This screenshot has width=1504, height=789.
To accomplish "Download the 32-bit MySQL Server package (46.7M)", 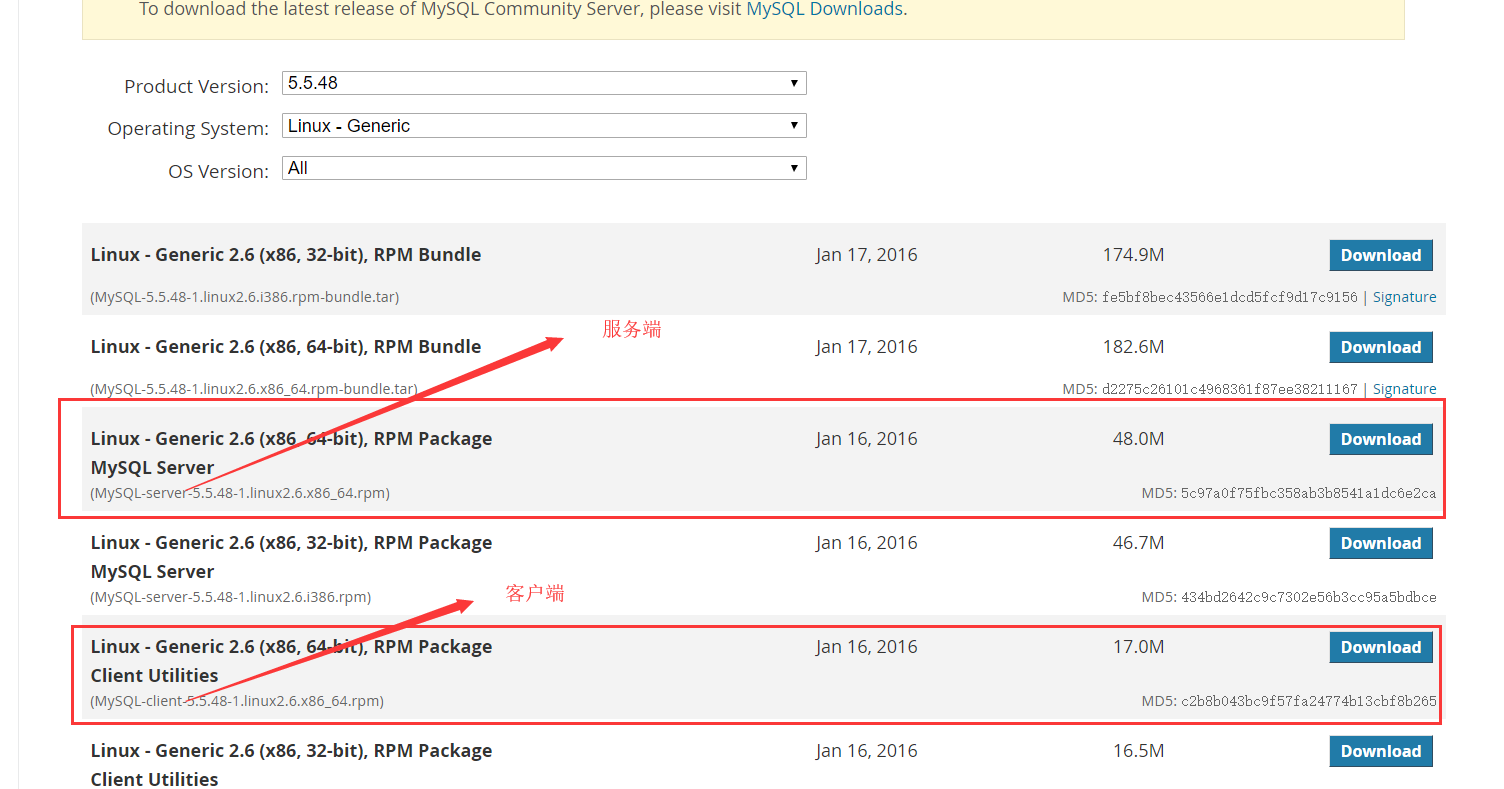I will coord(1381,543).
